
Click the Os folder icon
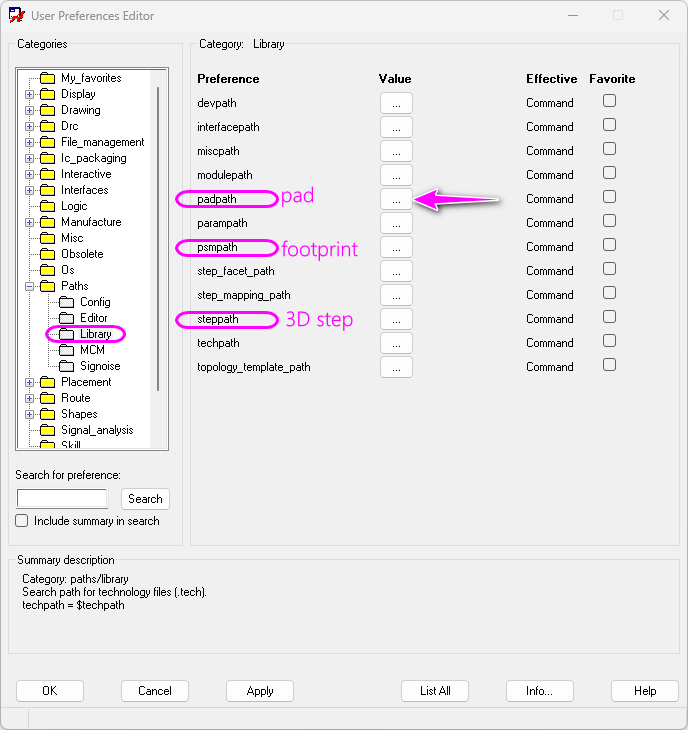(47, 270)
